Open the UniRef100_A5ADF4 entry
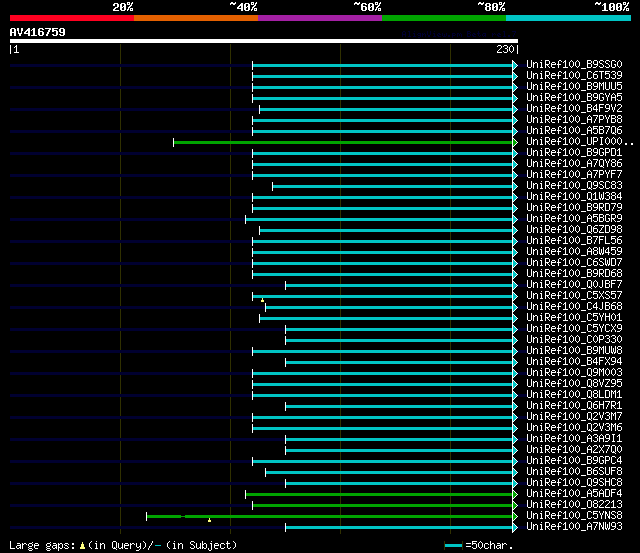This screenshot has width=640, height=553. point(574,494)
